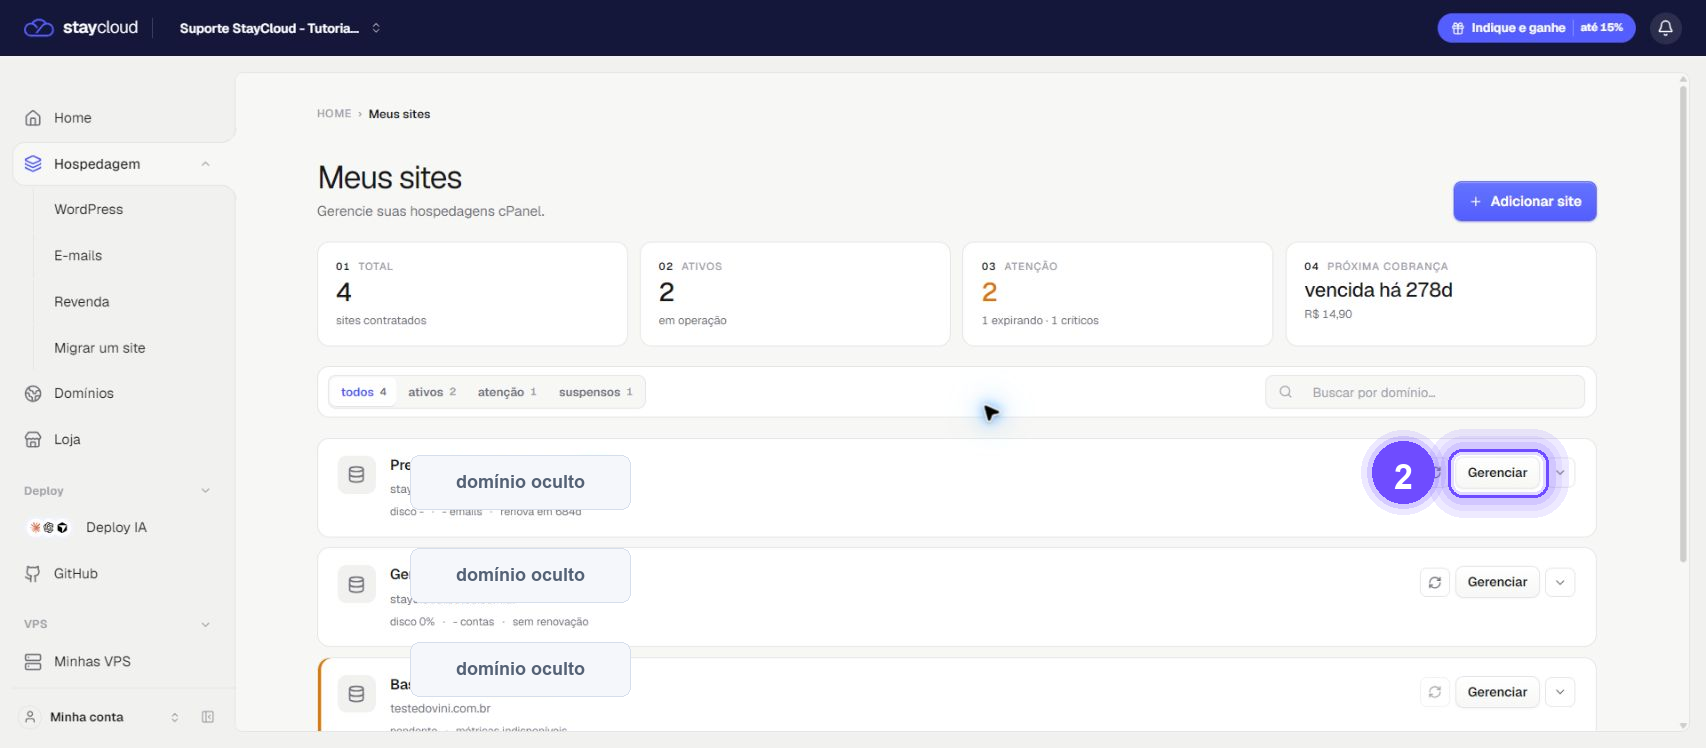Image resolution: width=1706 pixels, height=748 pixels.
Task: Click the TOTAL sites card
Action: pos(472,294)
